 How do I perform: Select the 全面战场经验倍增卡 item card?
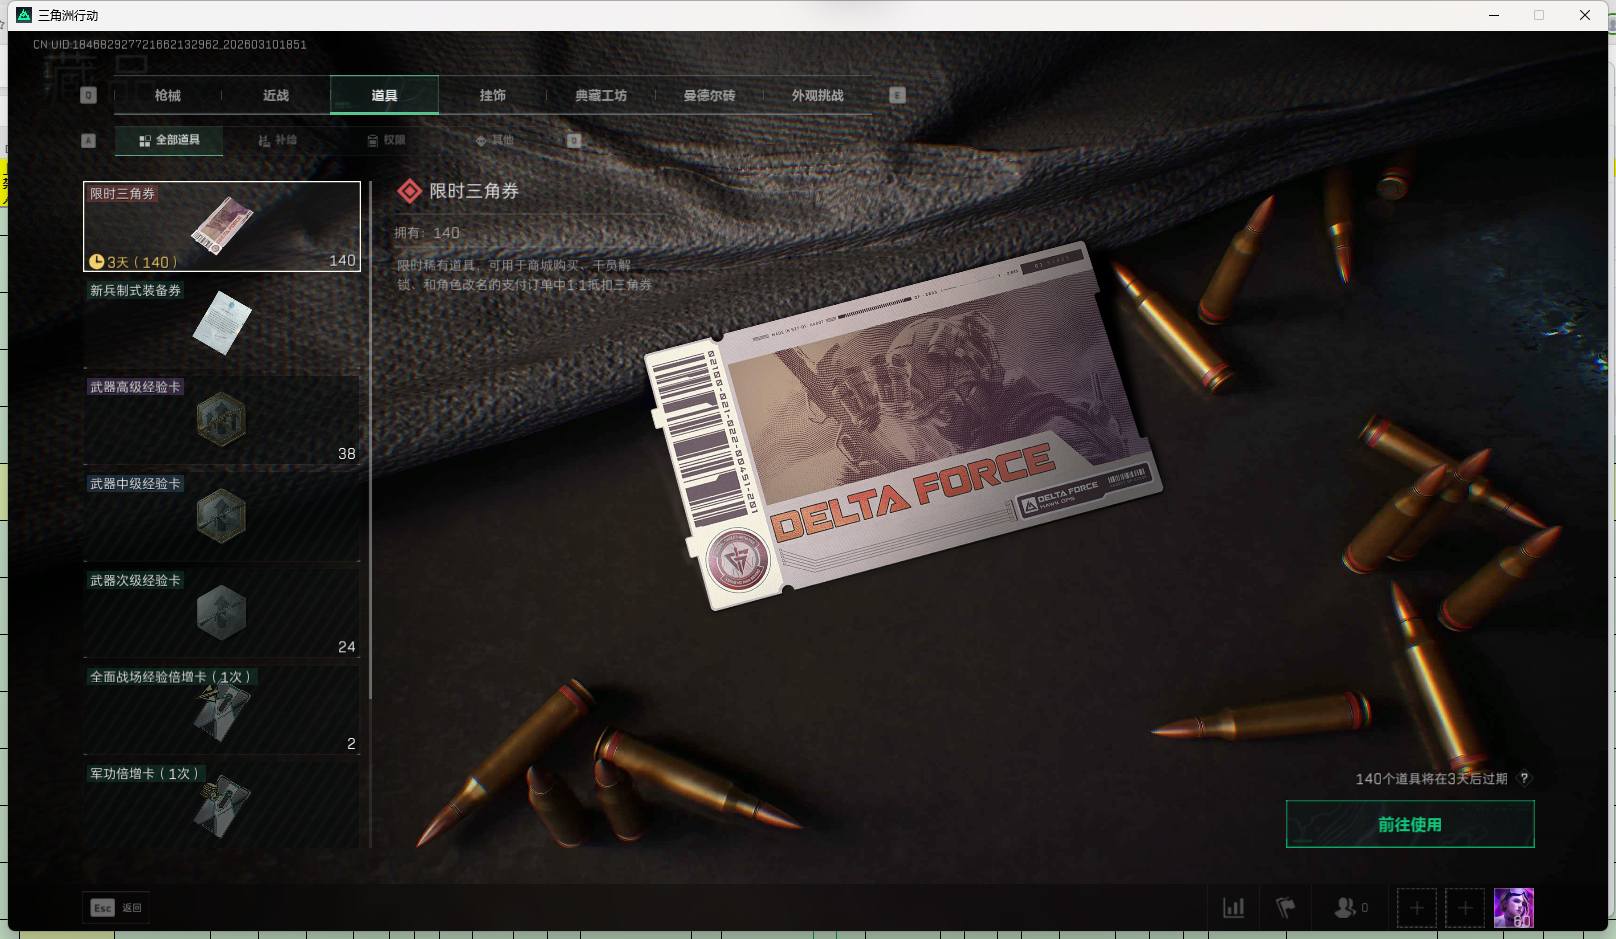[222, 710]
